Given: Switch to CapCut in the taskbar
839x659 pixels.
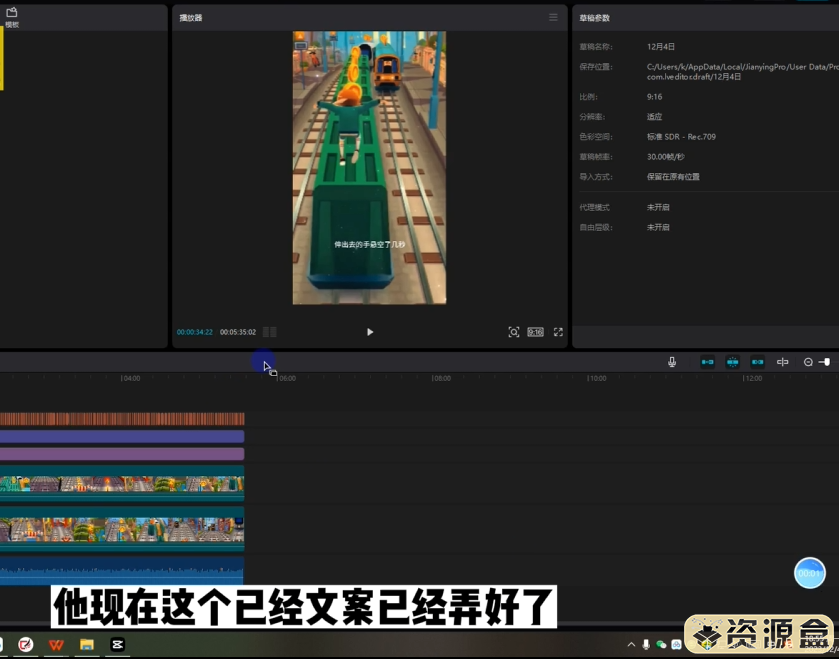Looking at the screenshot, I should [118, 645].
